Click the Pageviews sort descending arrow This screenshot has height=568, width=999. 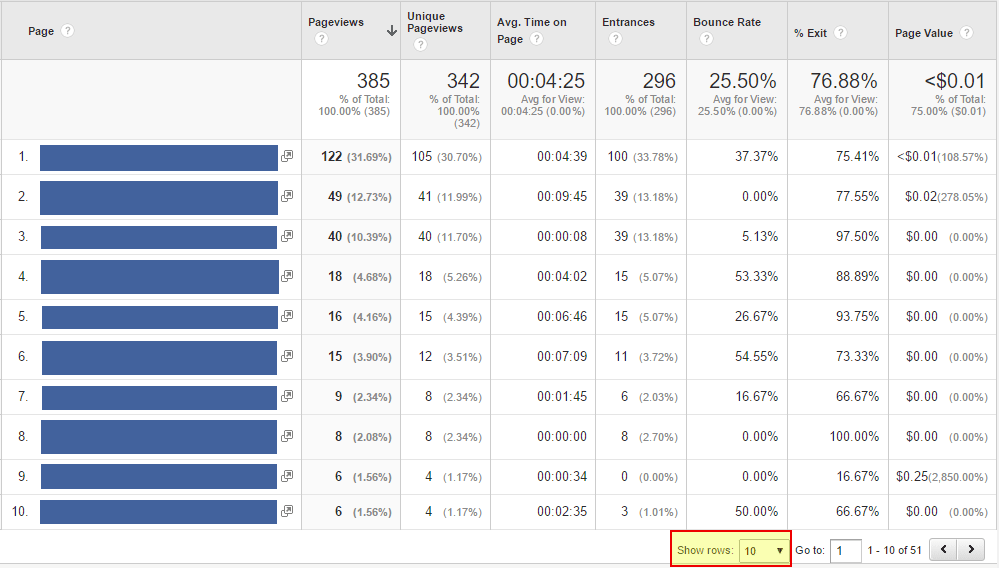point(391,31)
